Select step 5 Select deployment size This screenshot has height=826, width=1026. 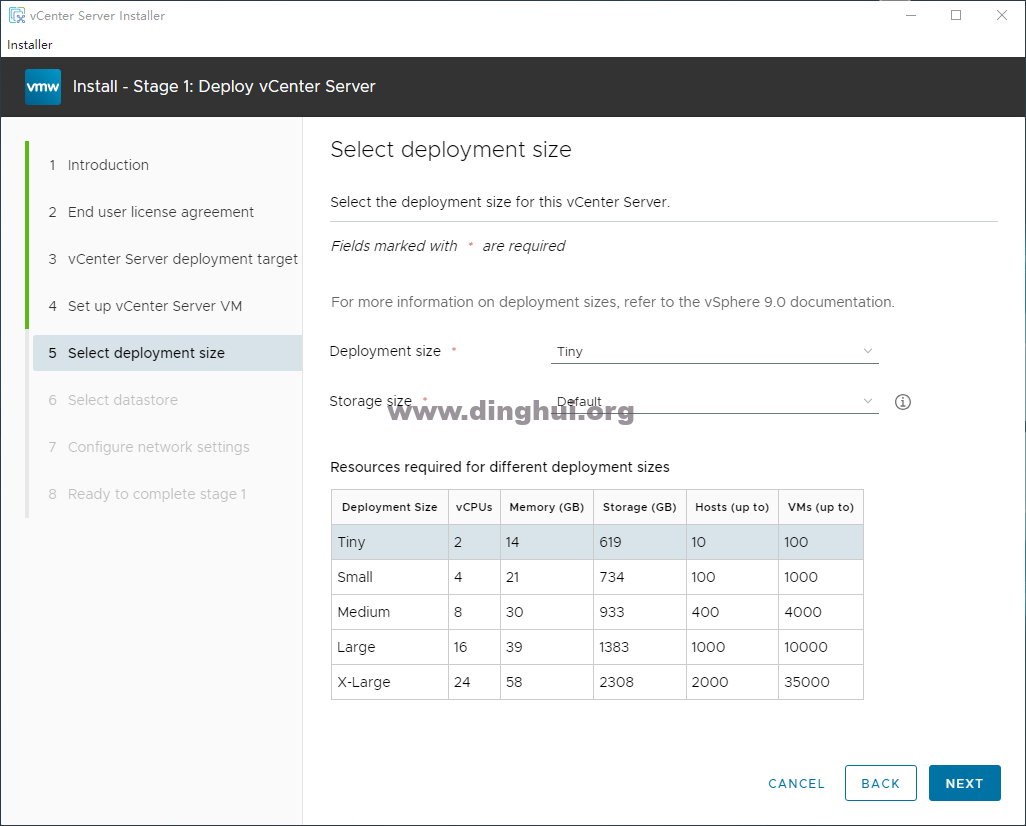click(x=168, y=353)
